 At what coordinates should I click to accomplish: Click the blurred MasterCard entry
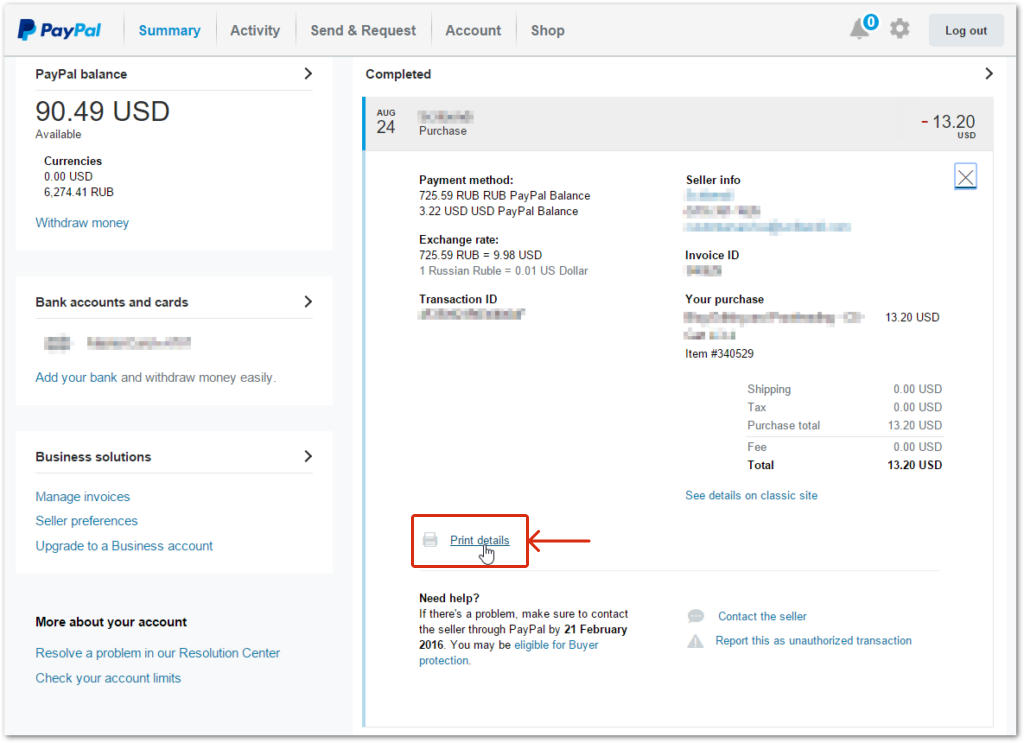pos(138,343)
